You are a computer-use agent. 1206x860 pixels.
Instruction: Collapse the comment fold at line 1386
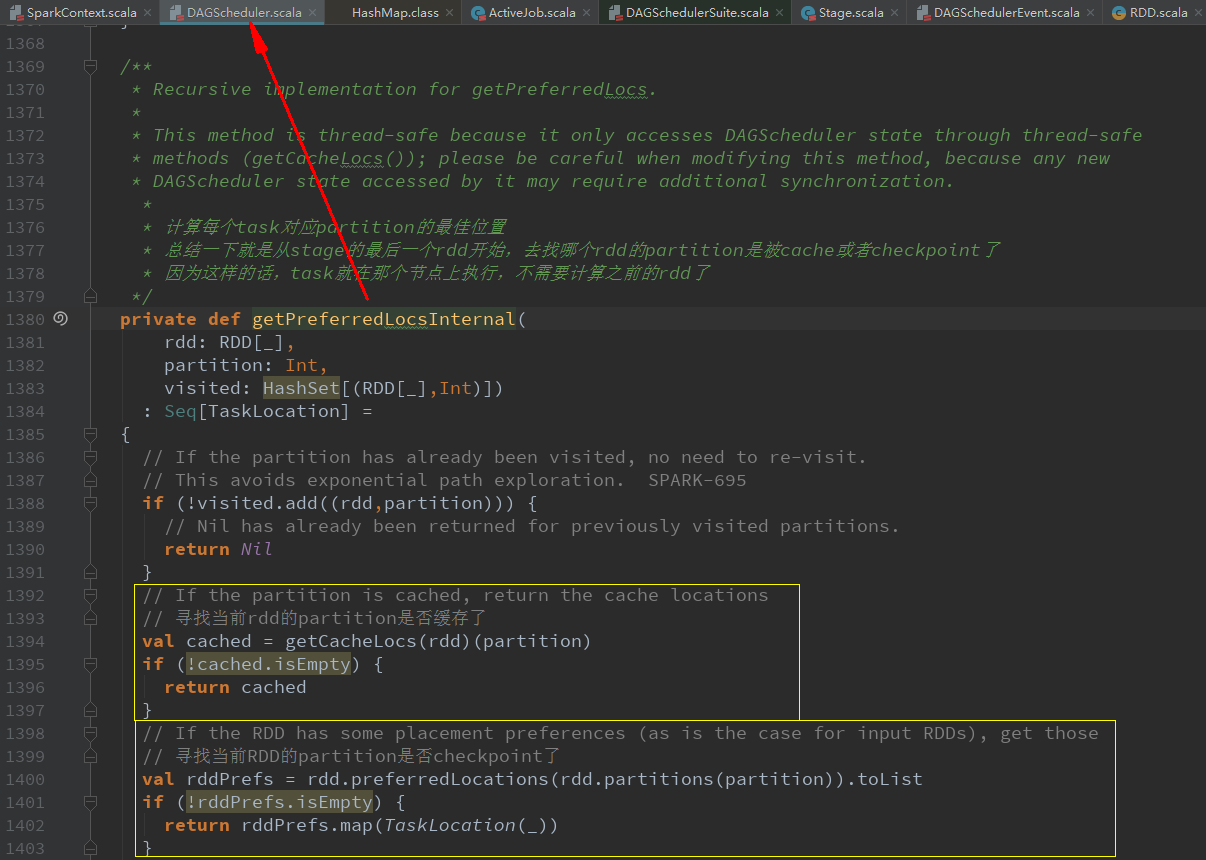tap(91, 457)
